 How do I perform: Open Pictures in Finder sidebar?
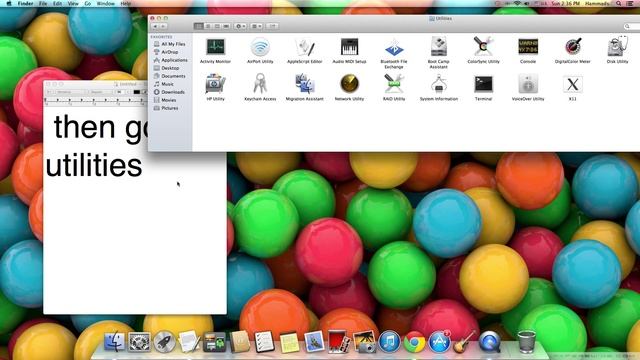[x=166, y=108]
